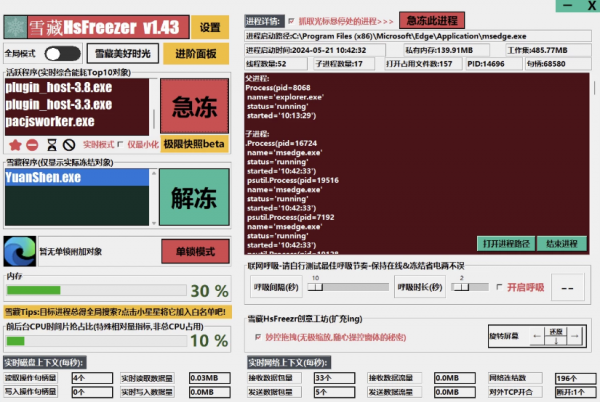
Task: Click the rotate screen down arrow
Action: (x=556, y=340)
